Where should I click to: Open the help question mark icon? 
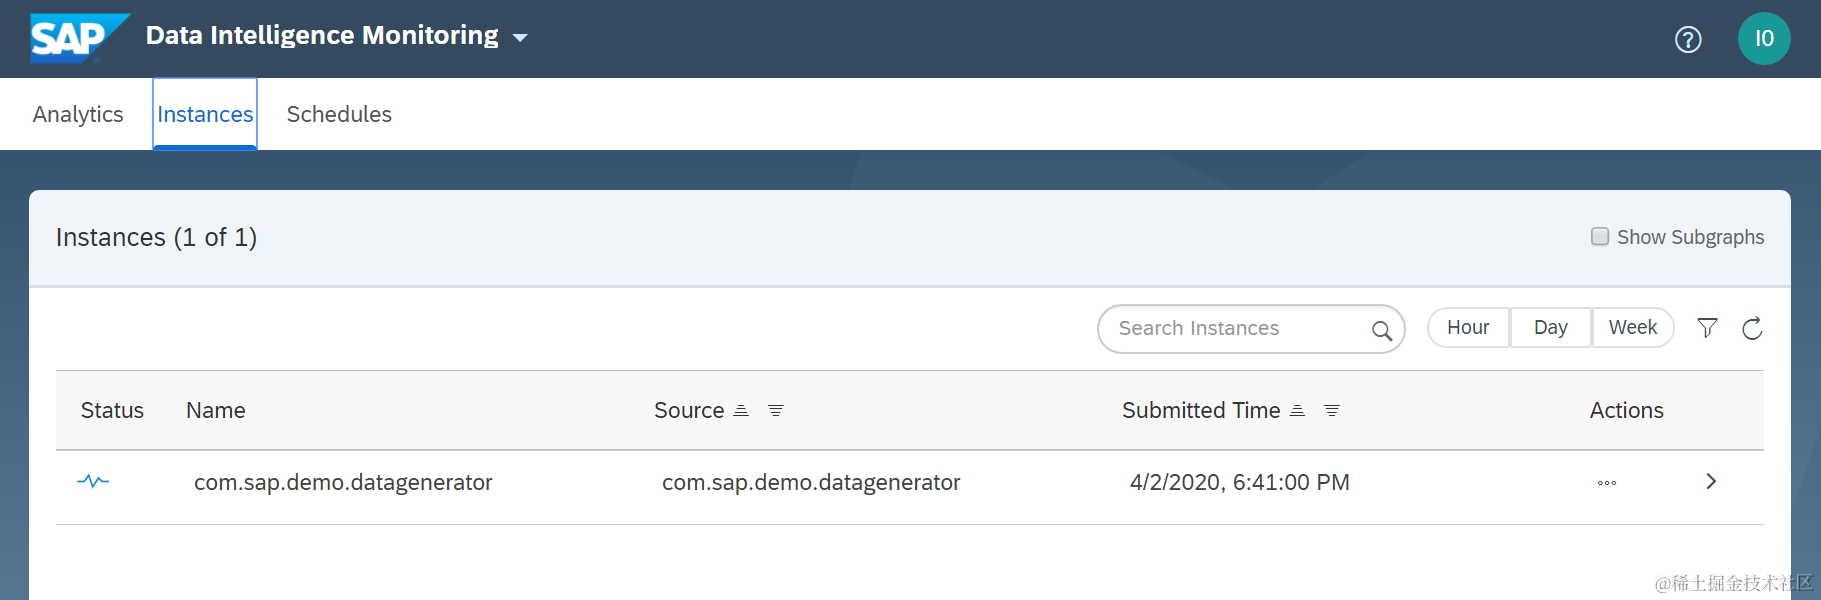coord(1688,39)
